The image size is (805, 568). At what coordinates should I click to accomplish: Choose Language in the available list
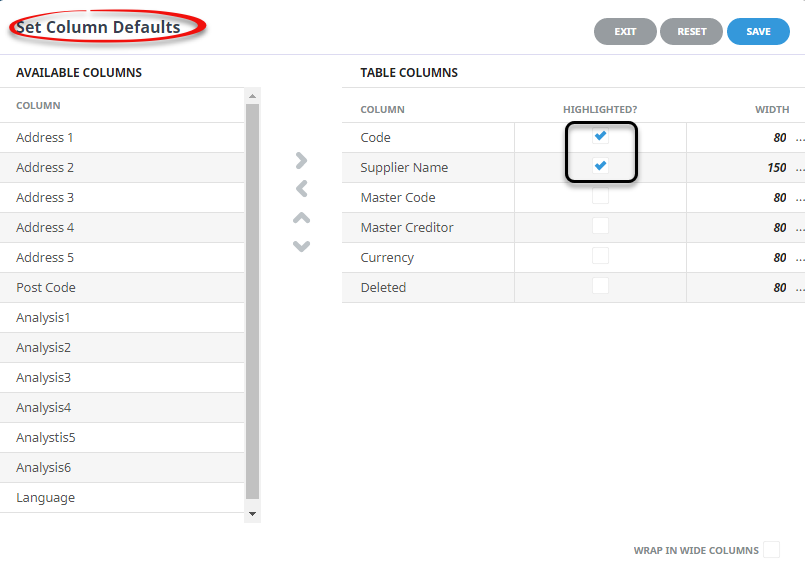coord(46,498)
